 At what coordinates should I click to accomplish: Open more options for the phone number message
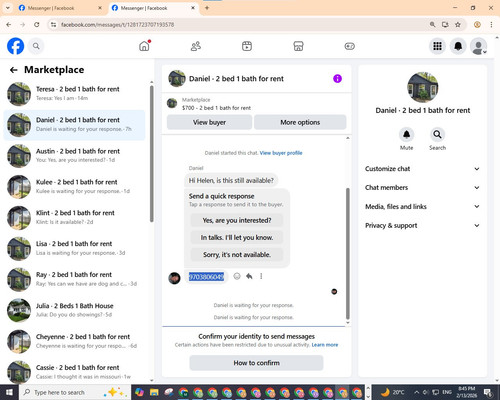[x=261, y=276]
